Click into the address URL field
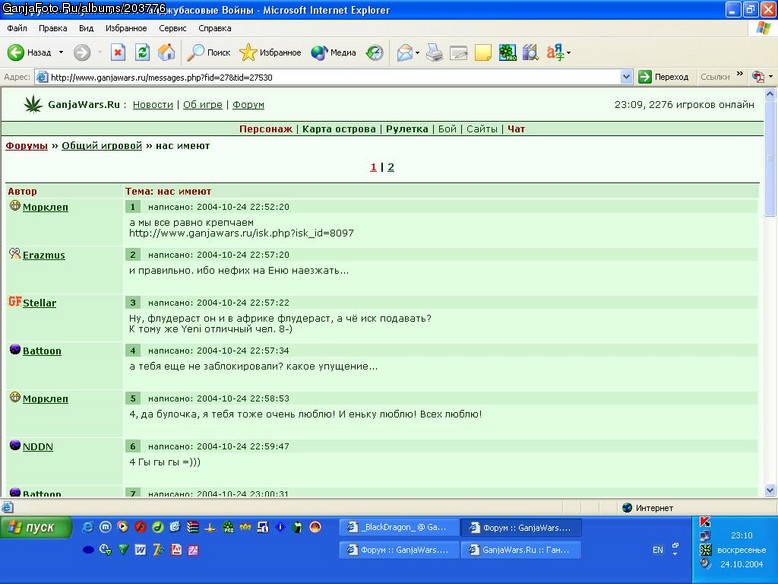Image resolution: width=778 pixels, height=584 pixels. pos(327,77)
